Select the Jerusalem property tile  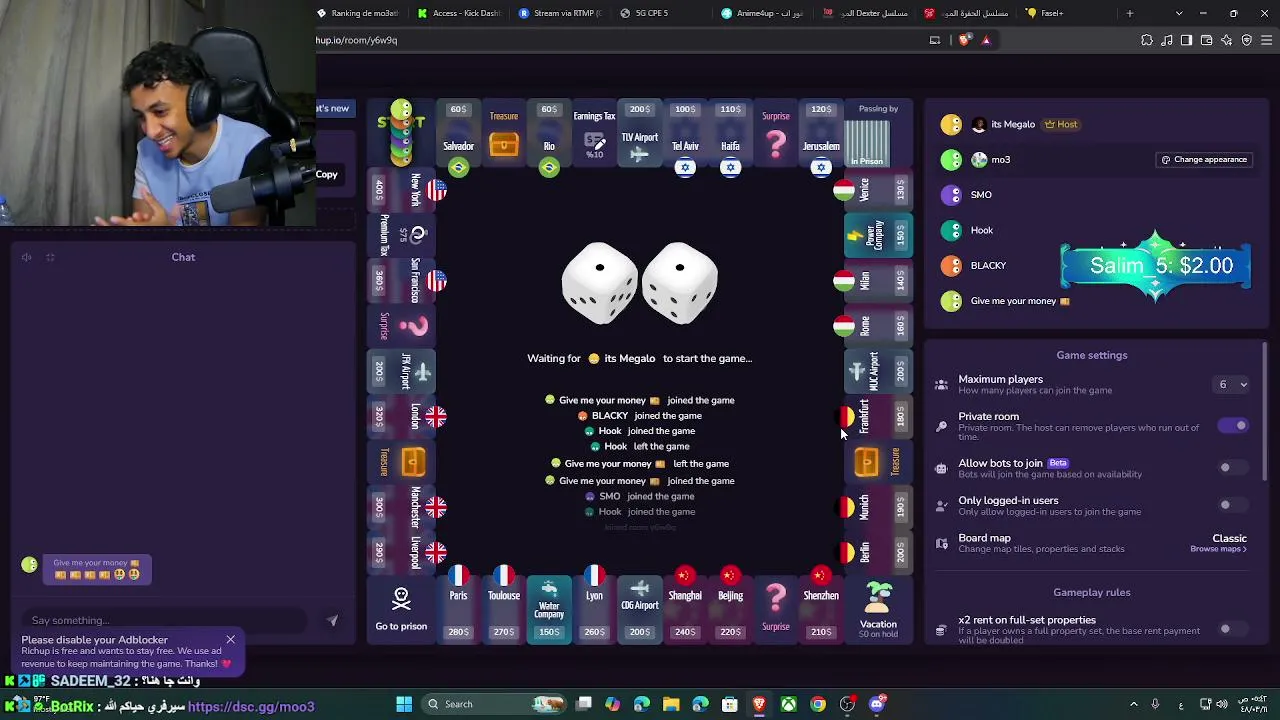coord(821,134)
